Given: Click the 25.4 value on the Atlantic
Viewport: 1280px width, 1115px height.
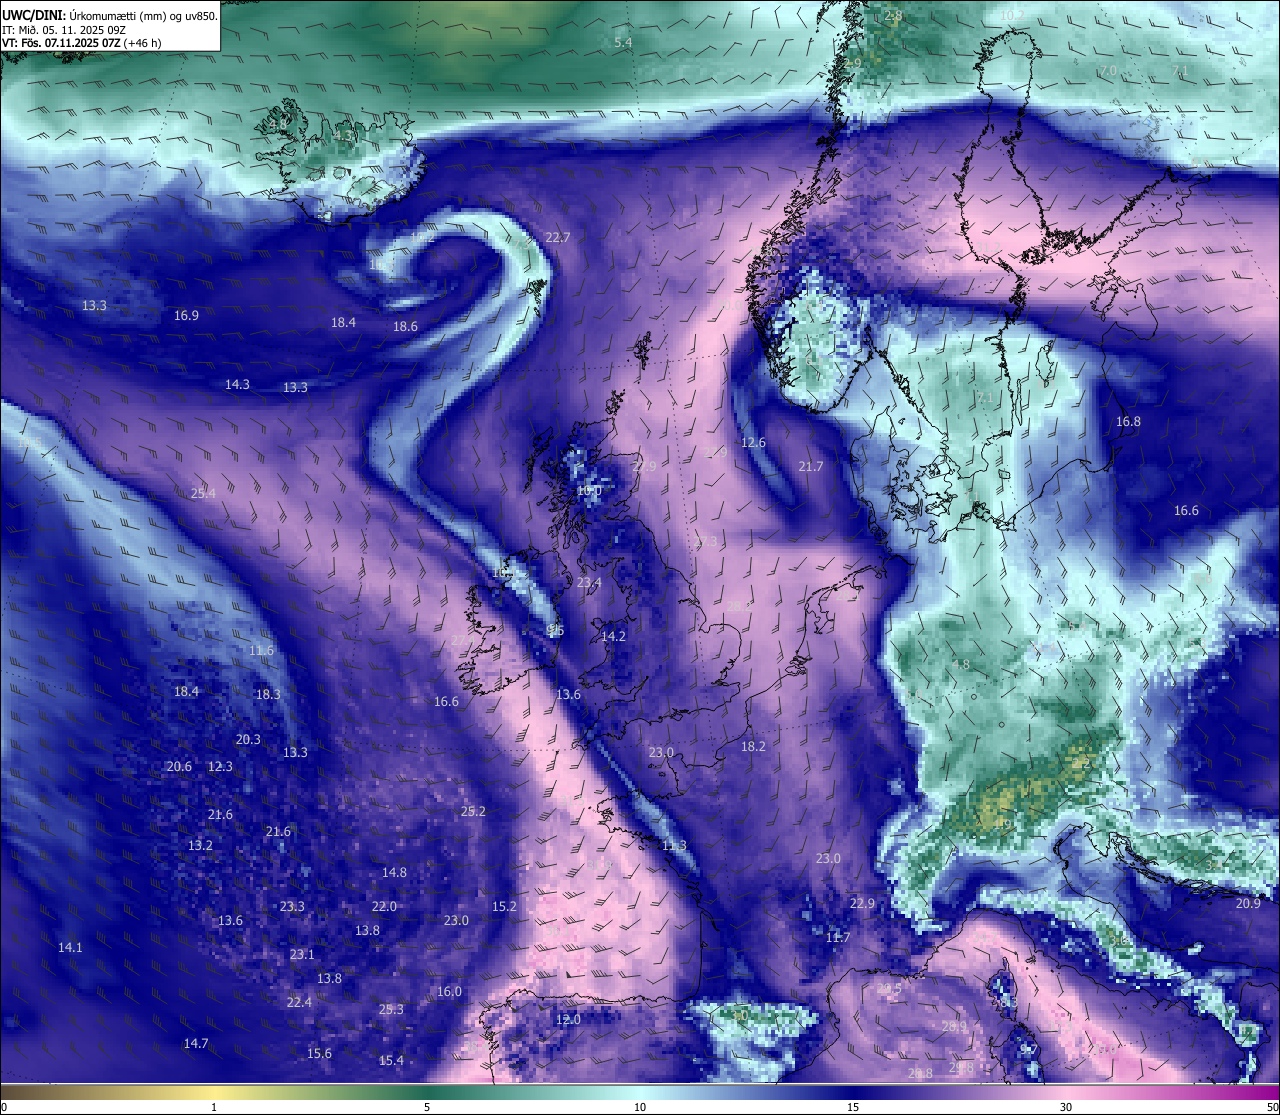Looking at the screenshot, I should point(203,493).
